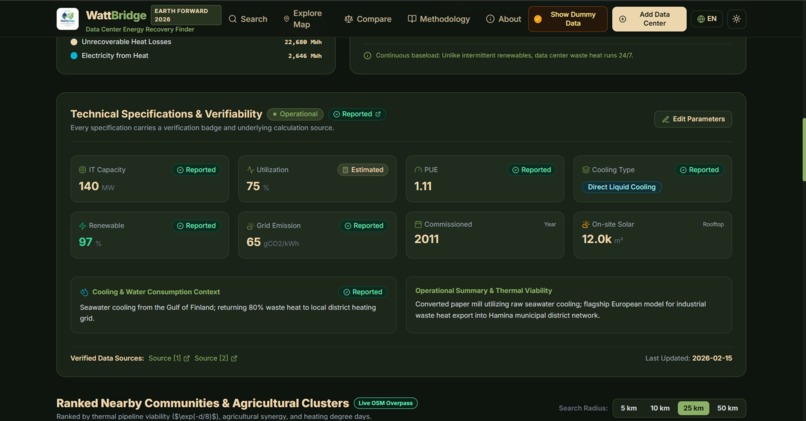Click the 140 MW capacity value
806x421 pixels.
click(96, 186)
